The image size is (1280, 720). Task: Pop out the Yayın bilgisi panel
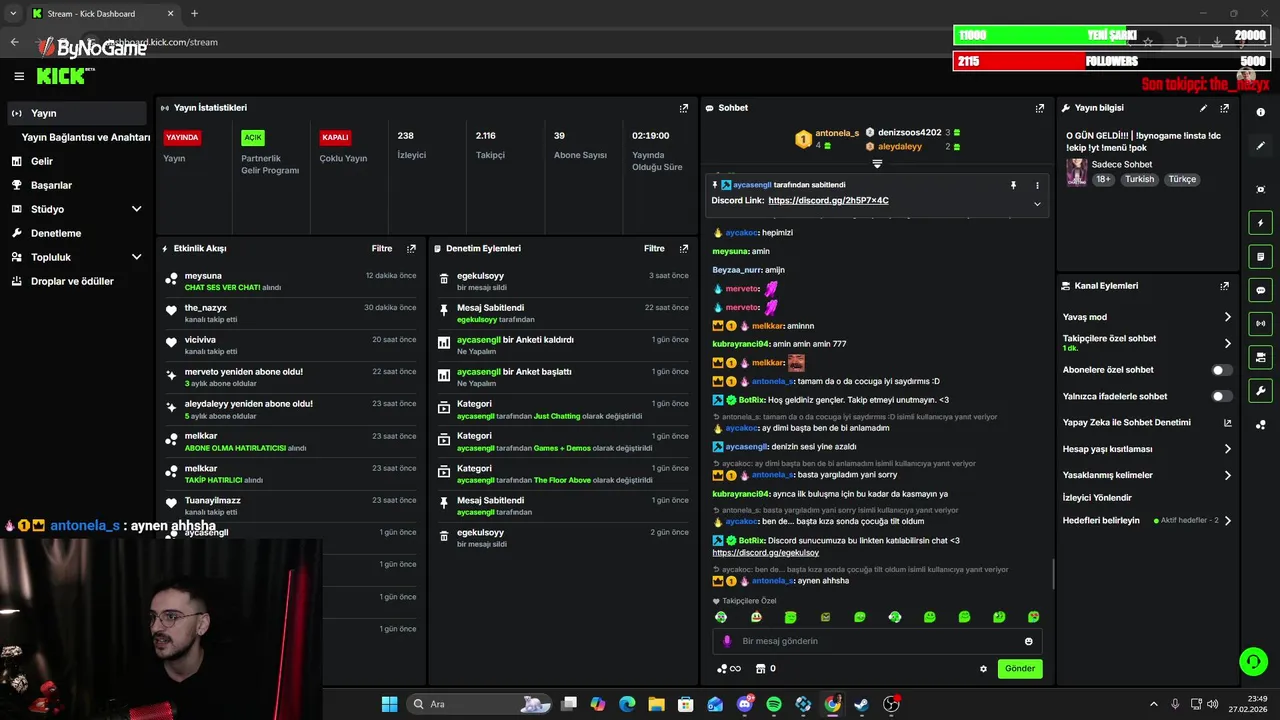[1224, 108]
